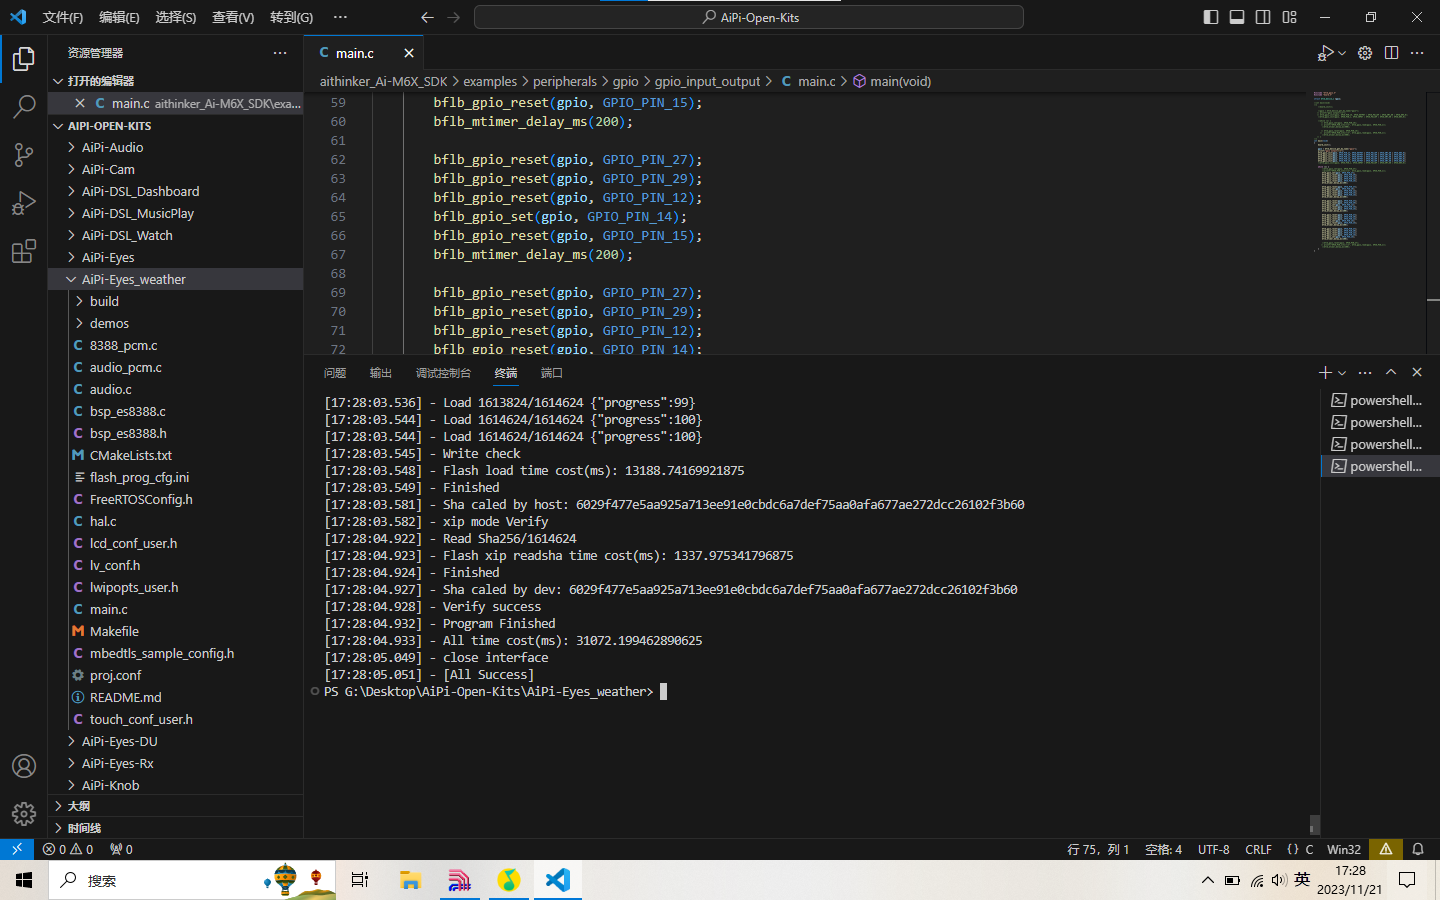
Task: Click the Win32 configuration status item
Action: coord(1344,849)
